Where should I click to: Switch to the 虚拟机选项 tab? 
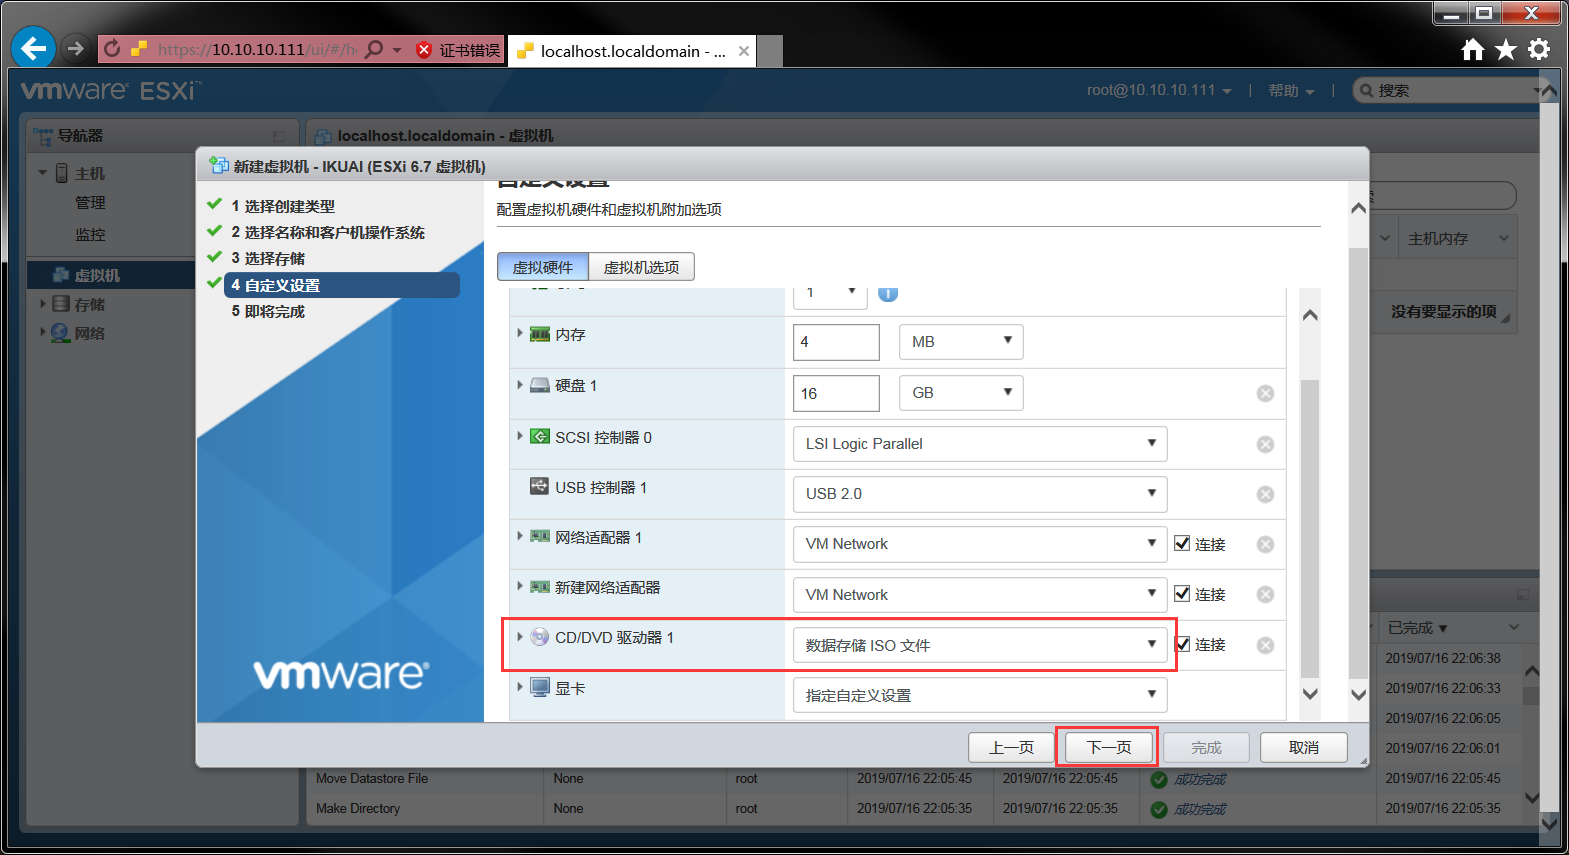click(x=641, y=267)
